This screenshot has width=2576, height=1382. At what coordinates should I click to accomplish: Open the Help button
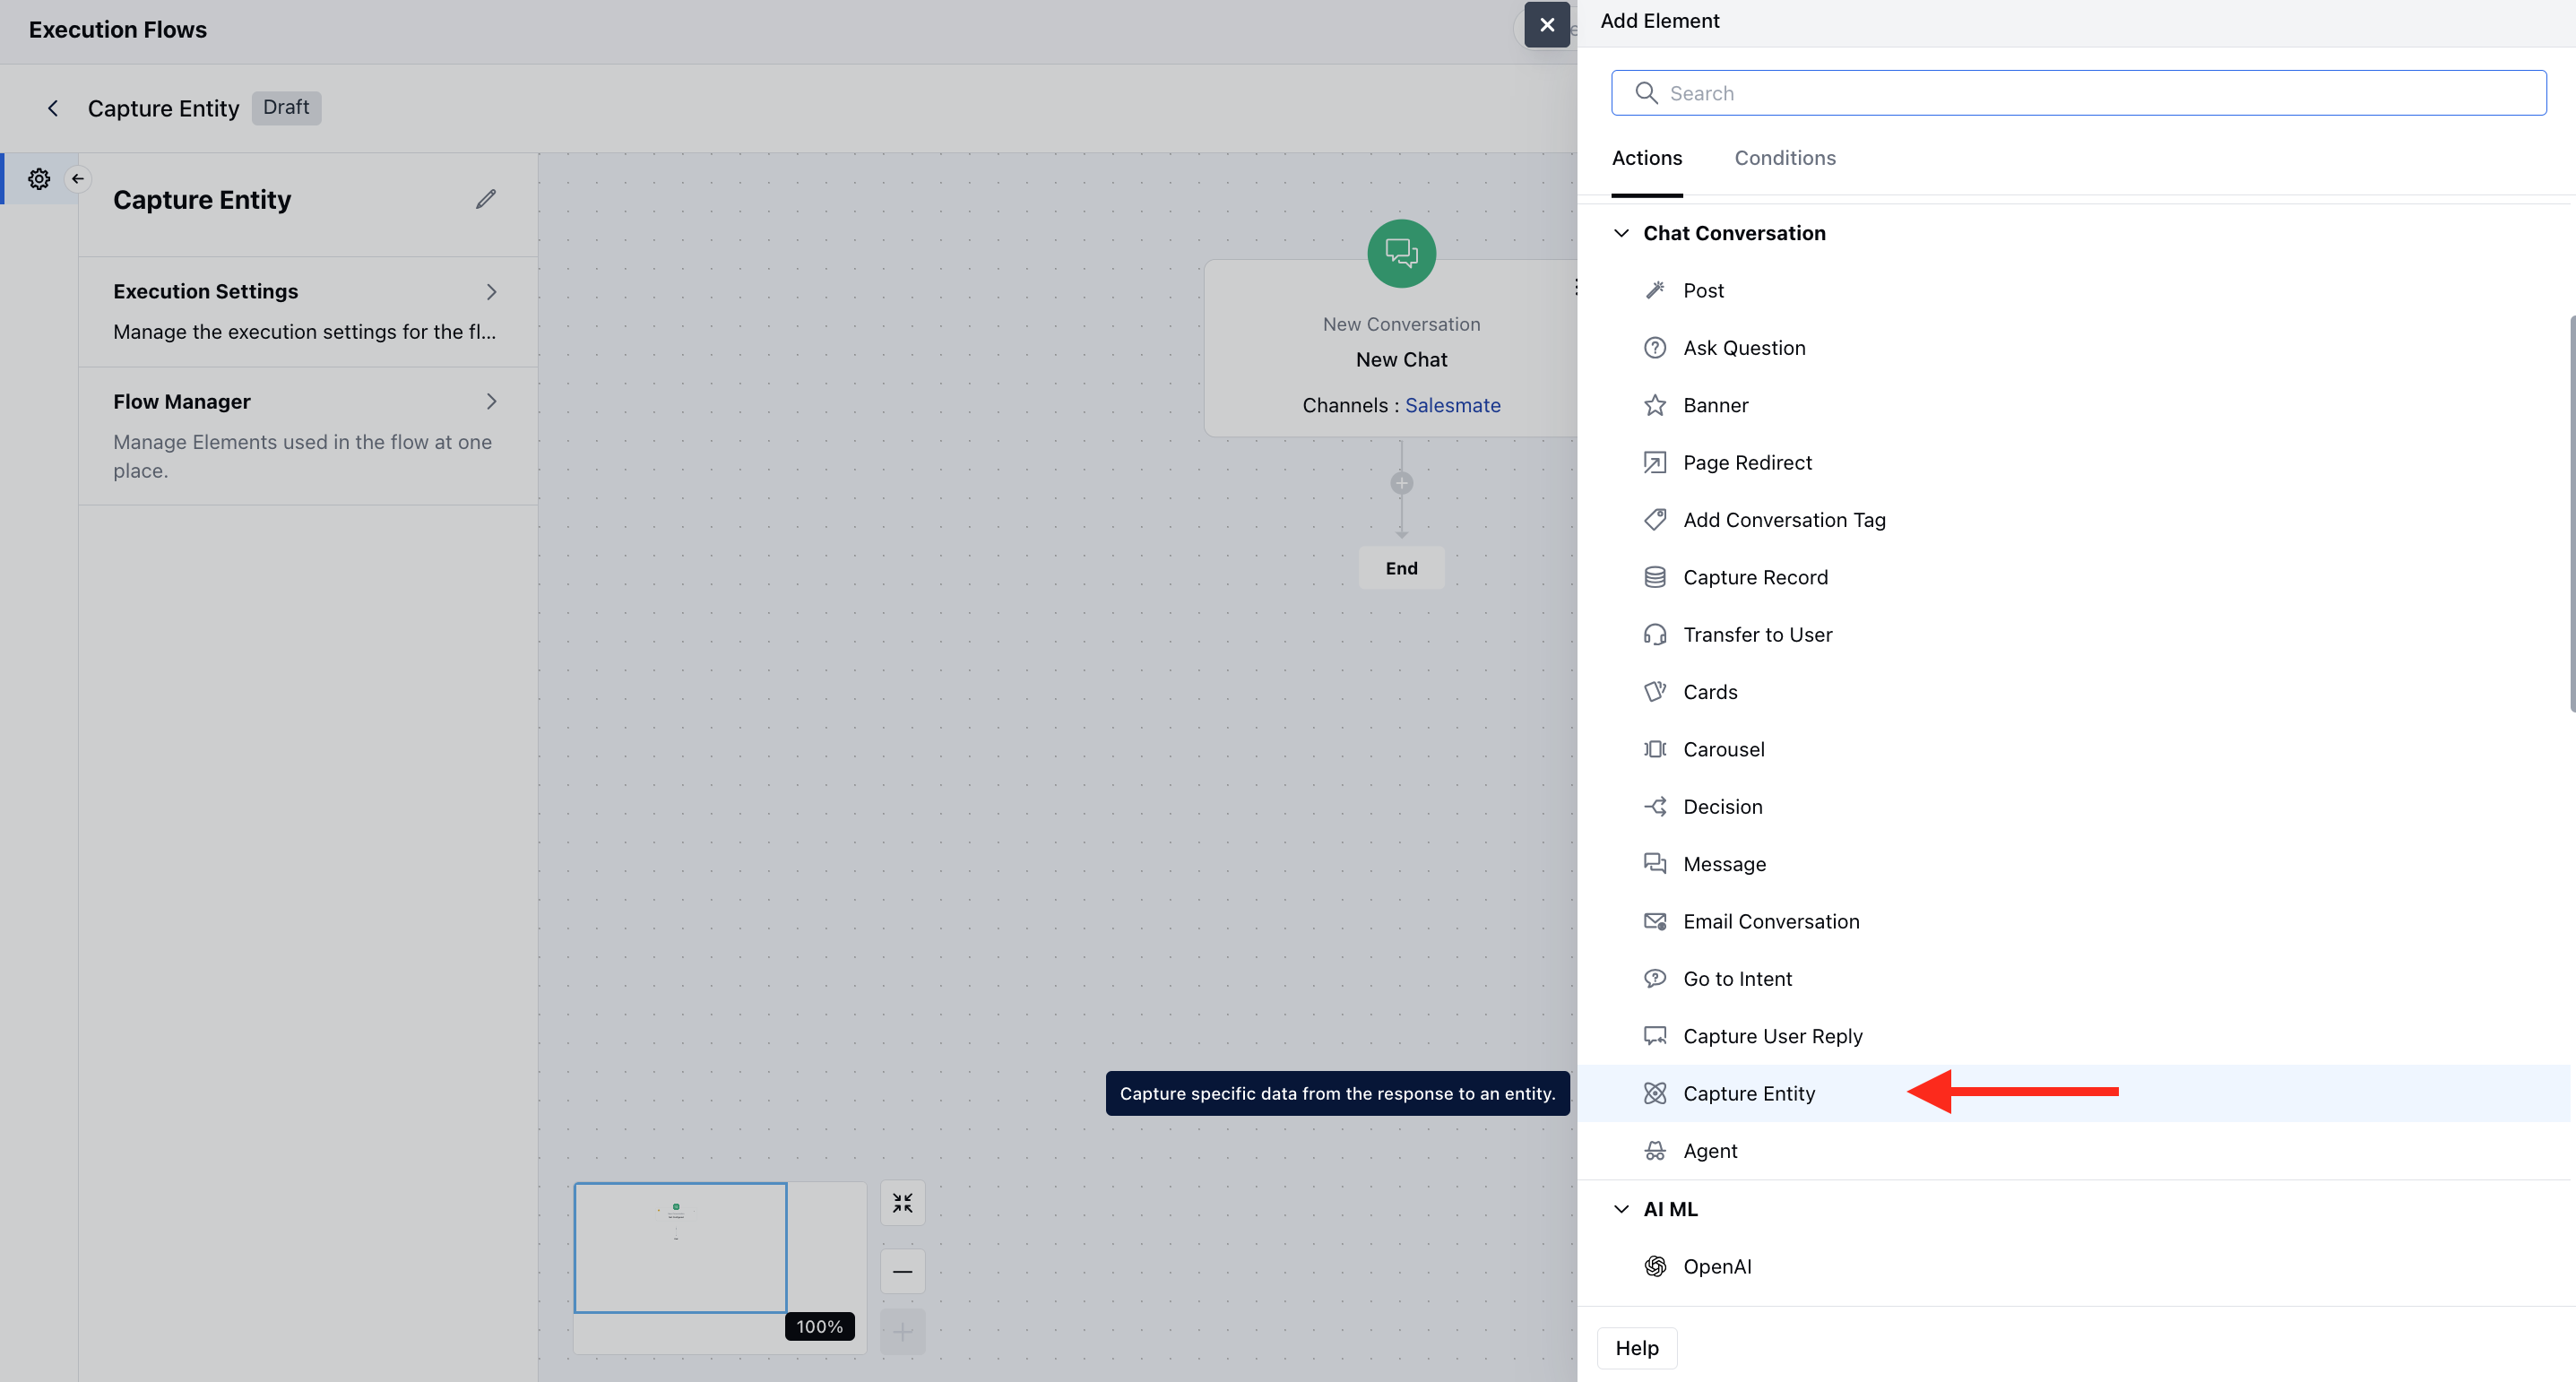tap(1637, 1348)
